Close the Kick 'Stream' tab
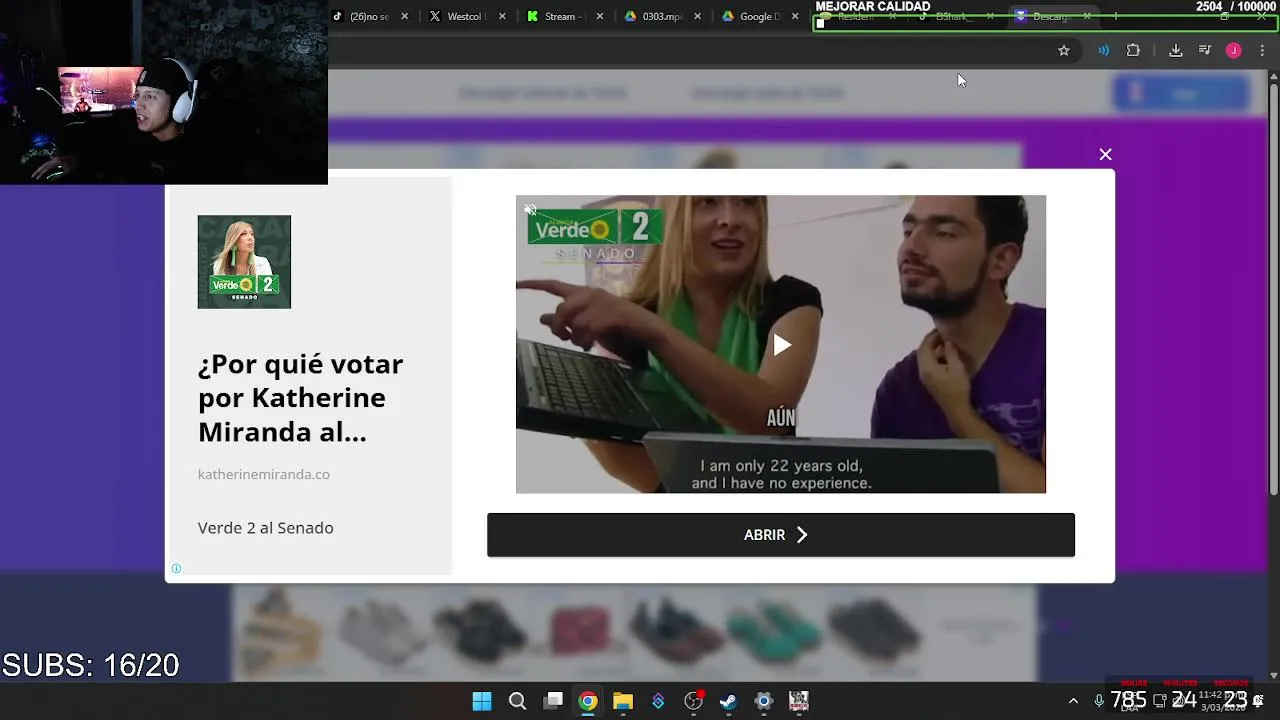Viewport: 1280px width, 720px height. (x=599, y=16)
